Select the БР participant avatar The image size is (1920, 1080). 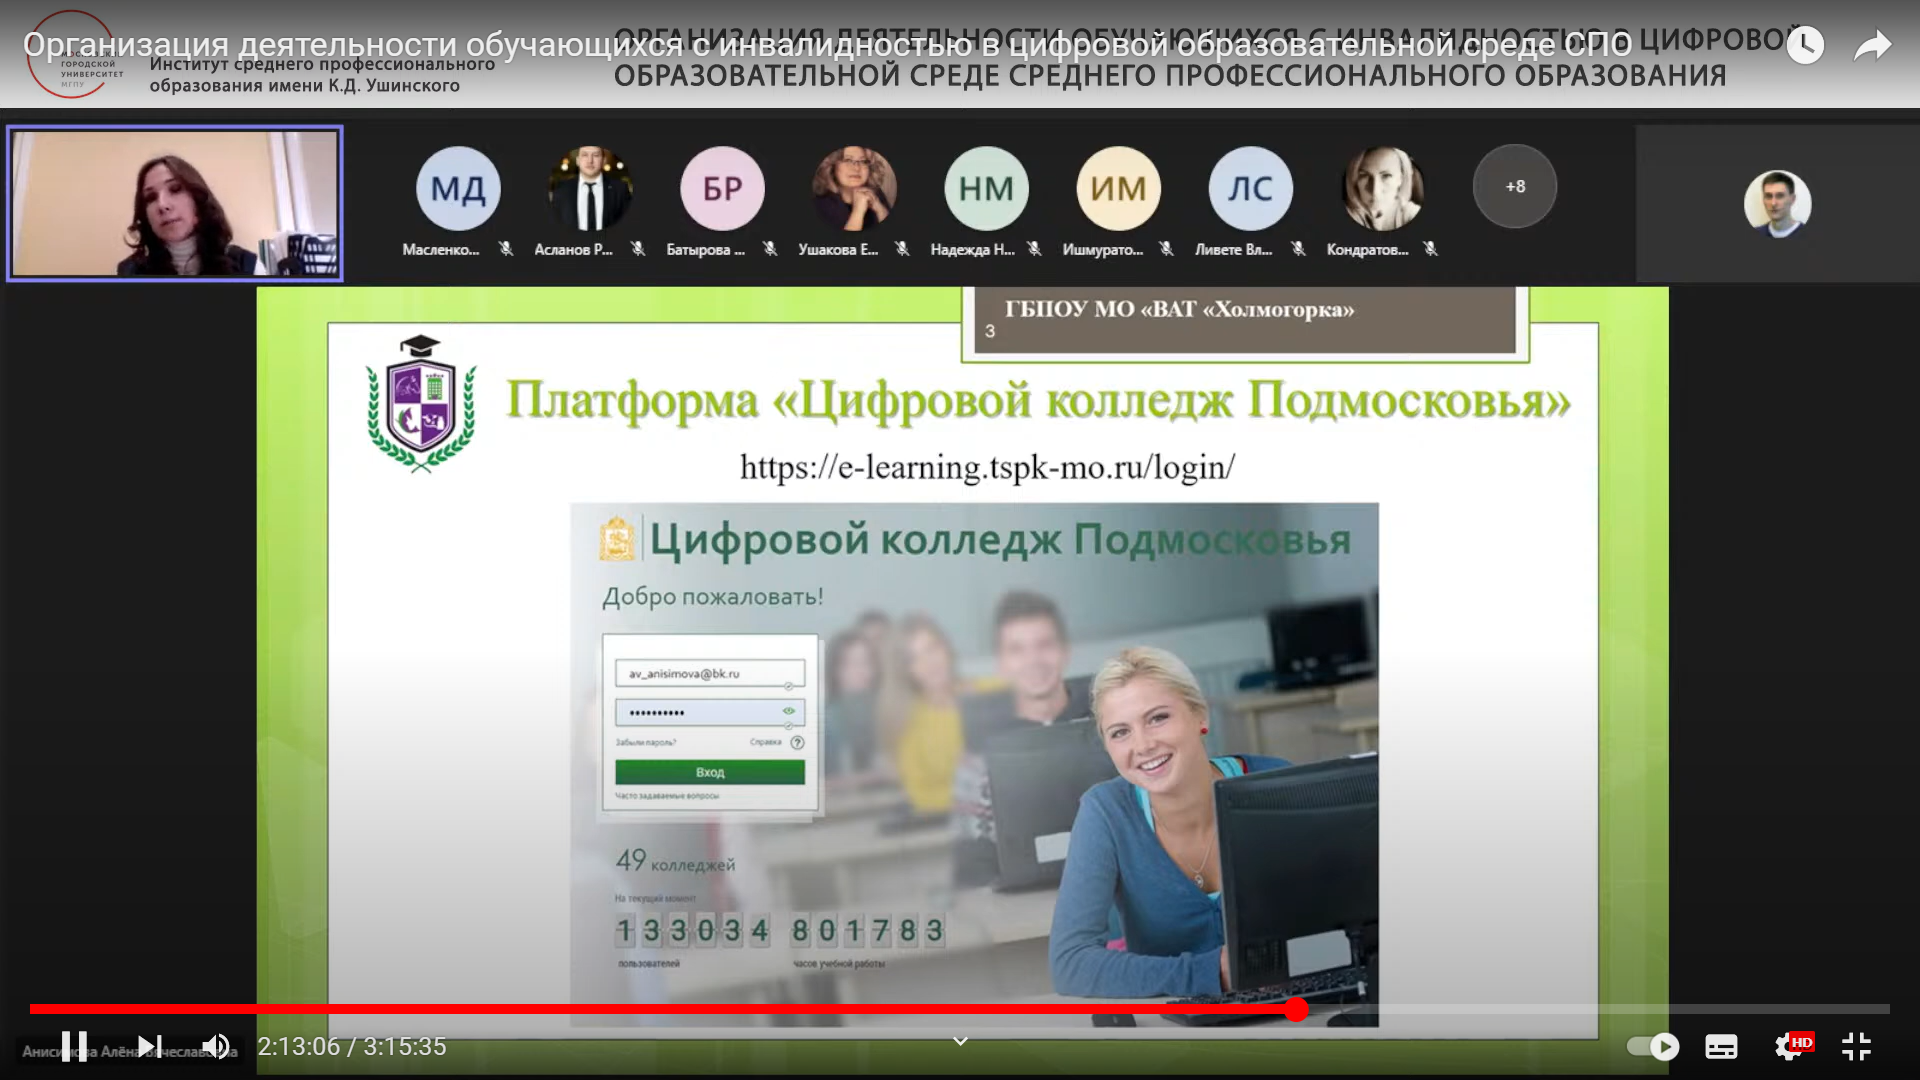coord(722,188)
